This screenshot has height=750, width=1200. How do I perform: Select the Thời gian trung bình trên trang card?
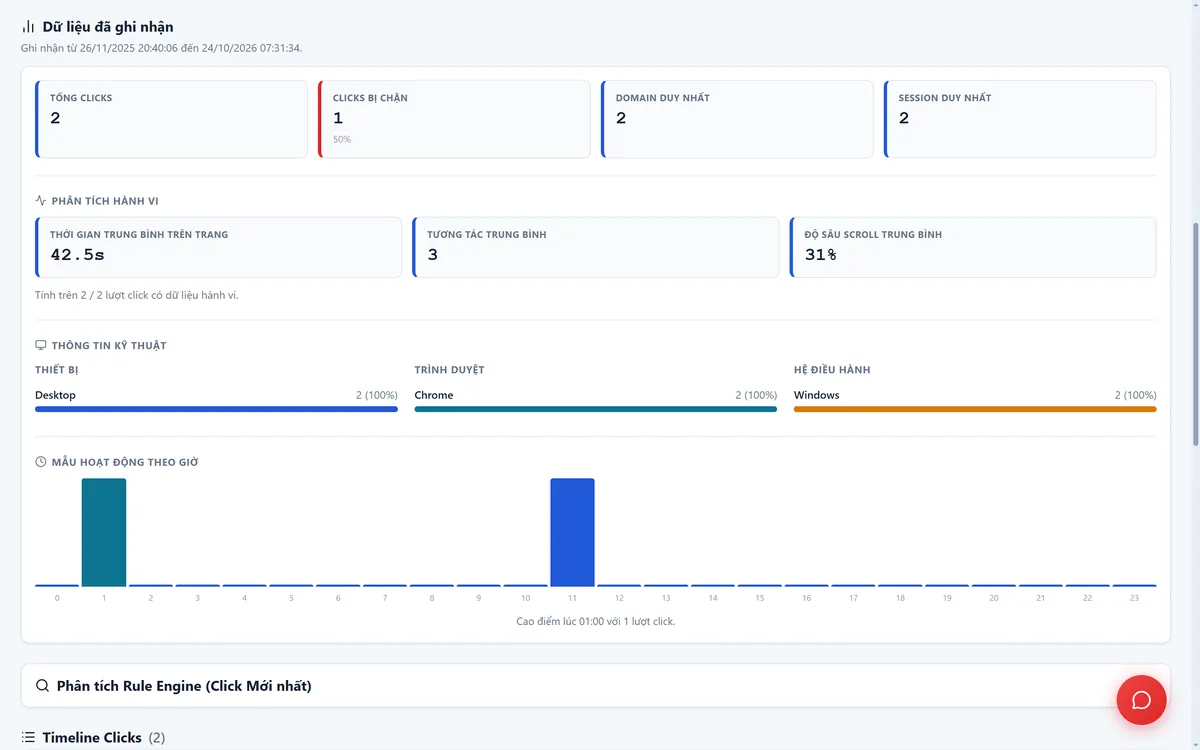coord(218,247)
